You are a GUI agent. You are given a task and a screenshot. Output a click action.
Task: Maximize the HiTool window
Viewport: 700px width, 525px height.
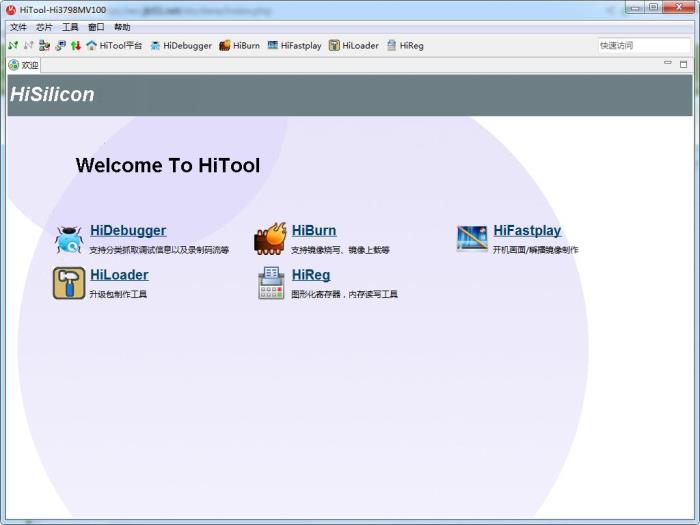click(654, 8)
